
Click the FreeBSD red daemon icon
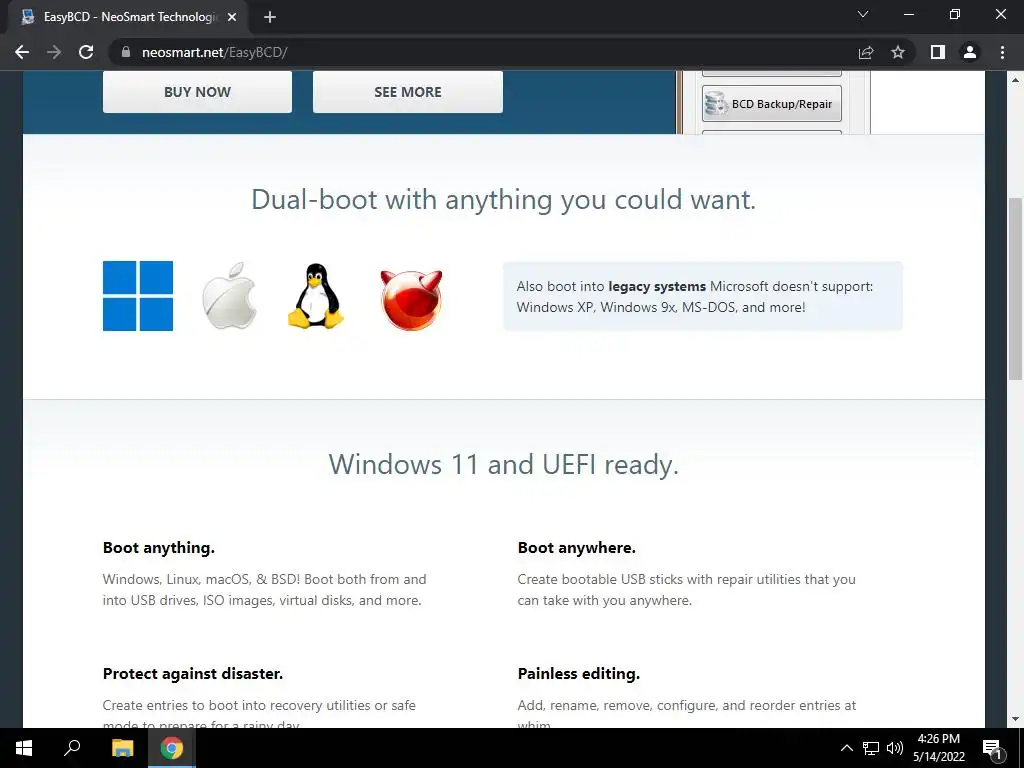tap(411, 300)
